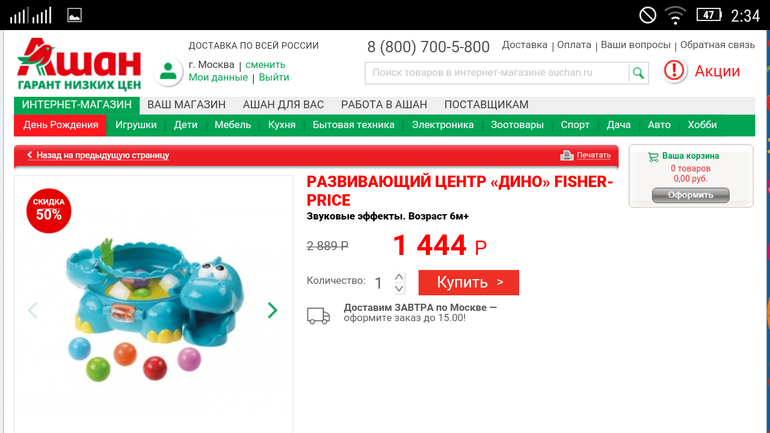Click the printer icon next to Печатать
The height and width of the screenshot is (433, 770).
tap(567, 155)
